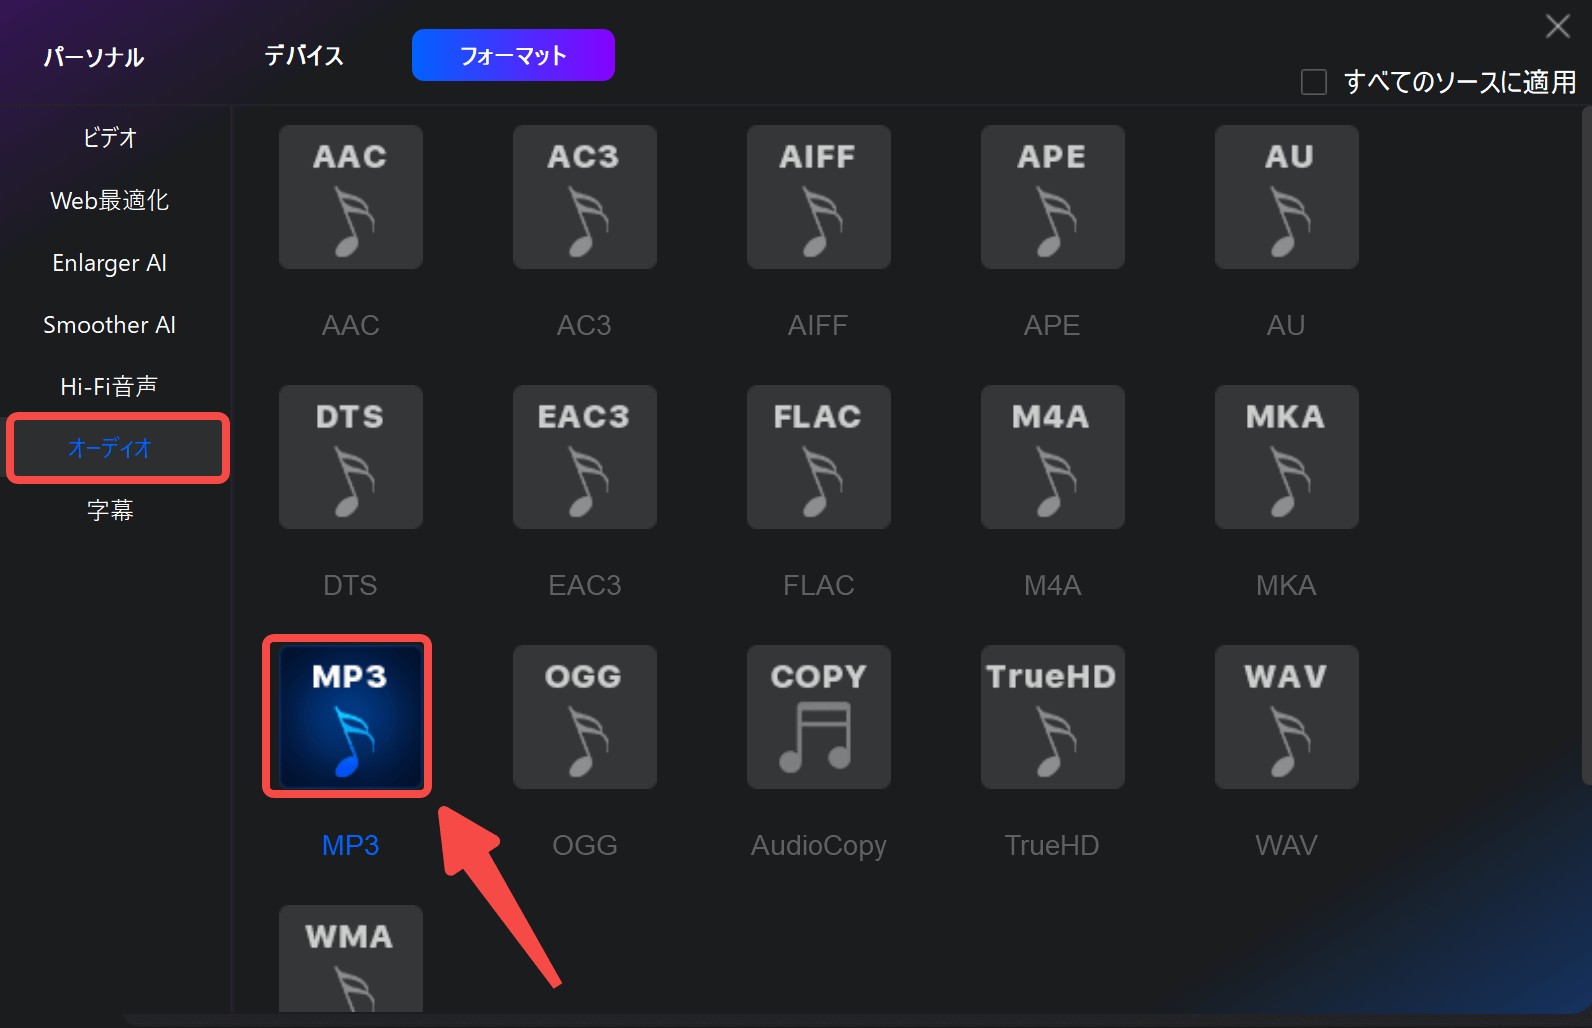Click the AudioCopy text label
Viewport: 1592px width, 1028px height.
point(818,846)
